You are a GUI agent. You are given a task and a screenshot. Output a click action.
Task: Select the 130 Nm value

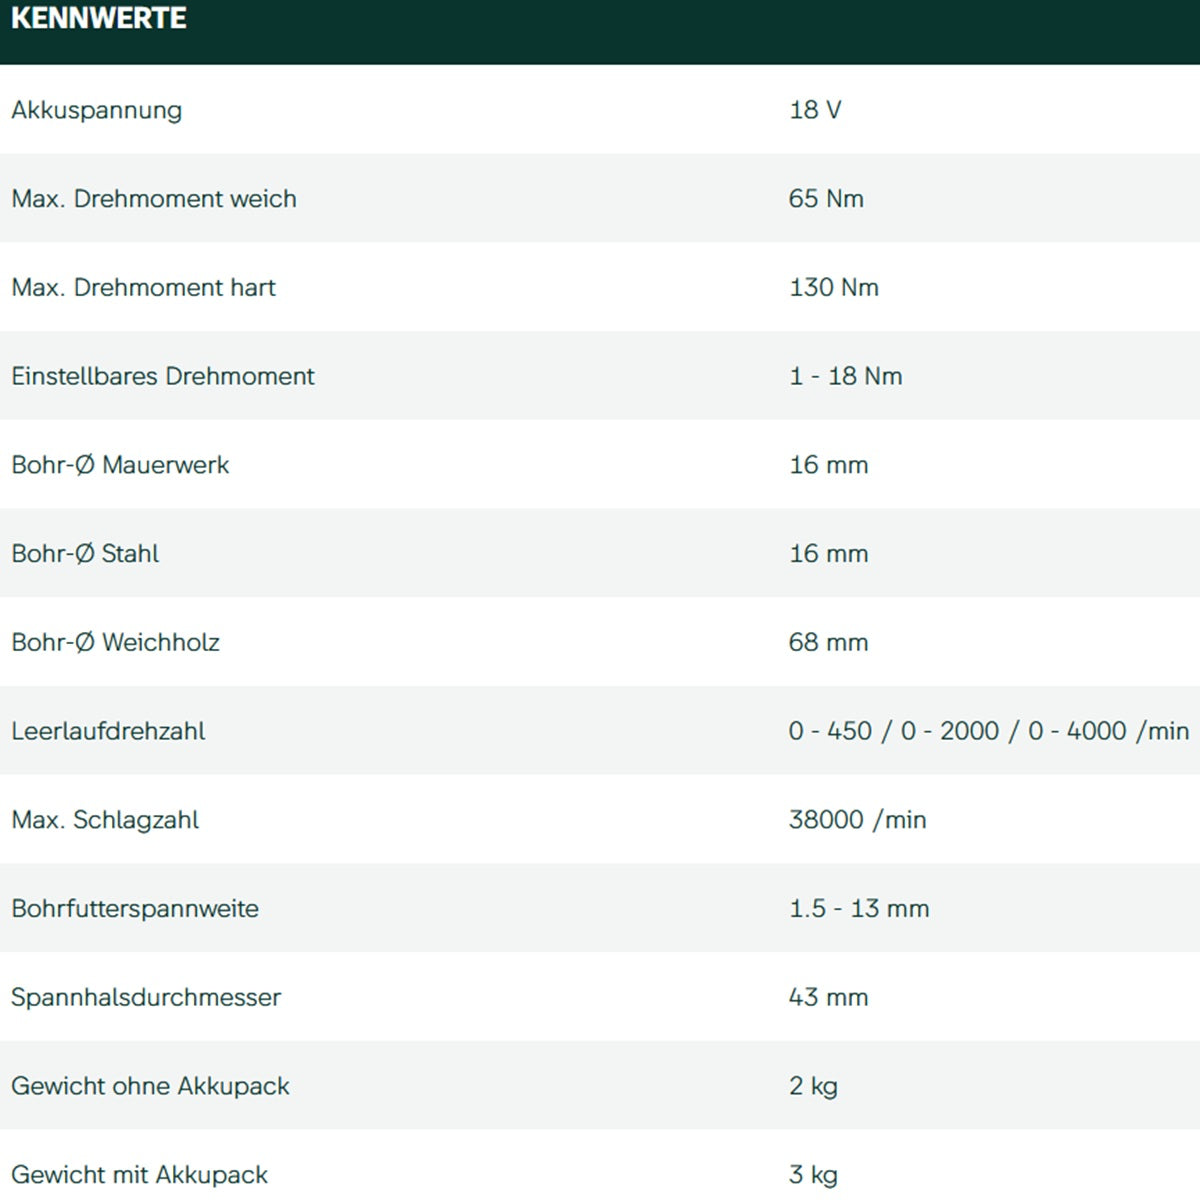(834, 288)
